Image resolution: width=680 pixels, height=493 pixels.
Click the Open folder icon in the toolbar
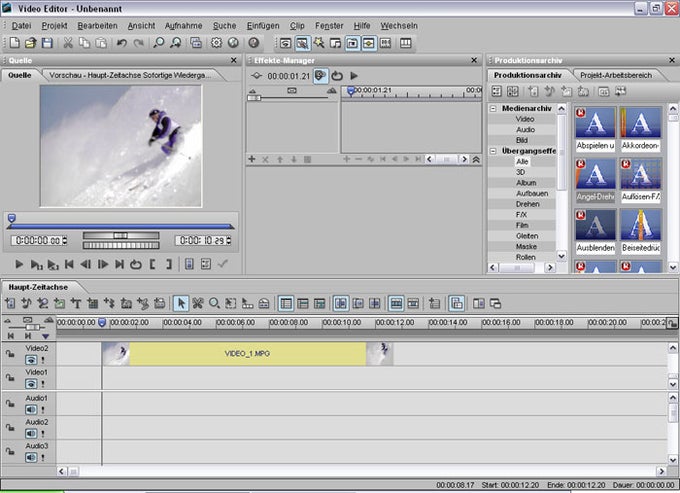coord(30,43)
